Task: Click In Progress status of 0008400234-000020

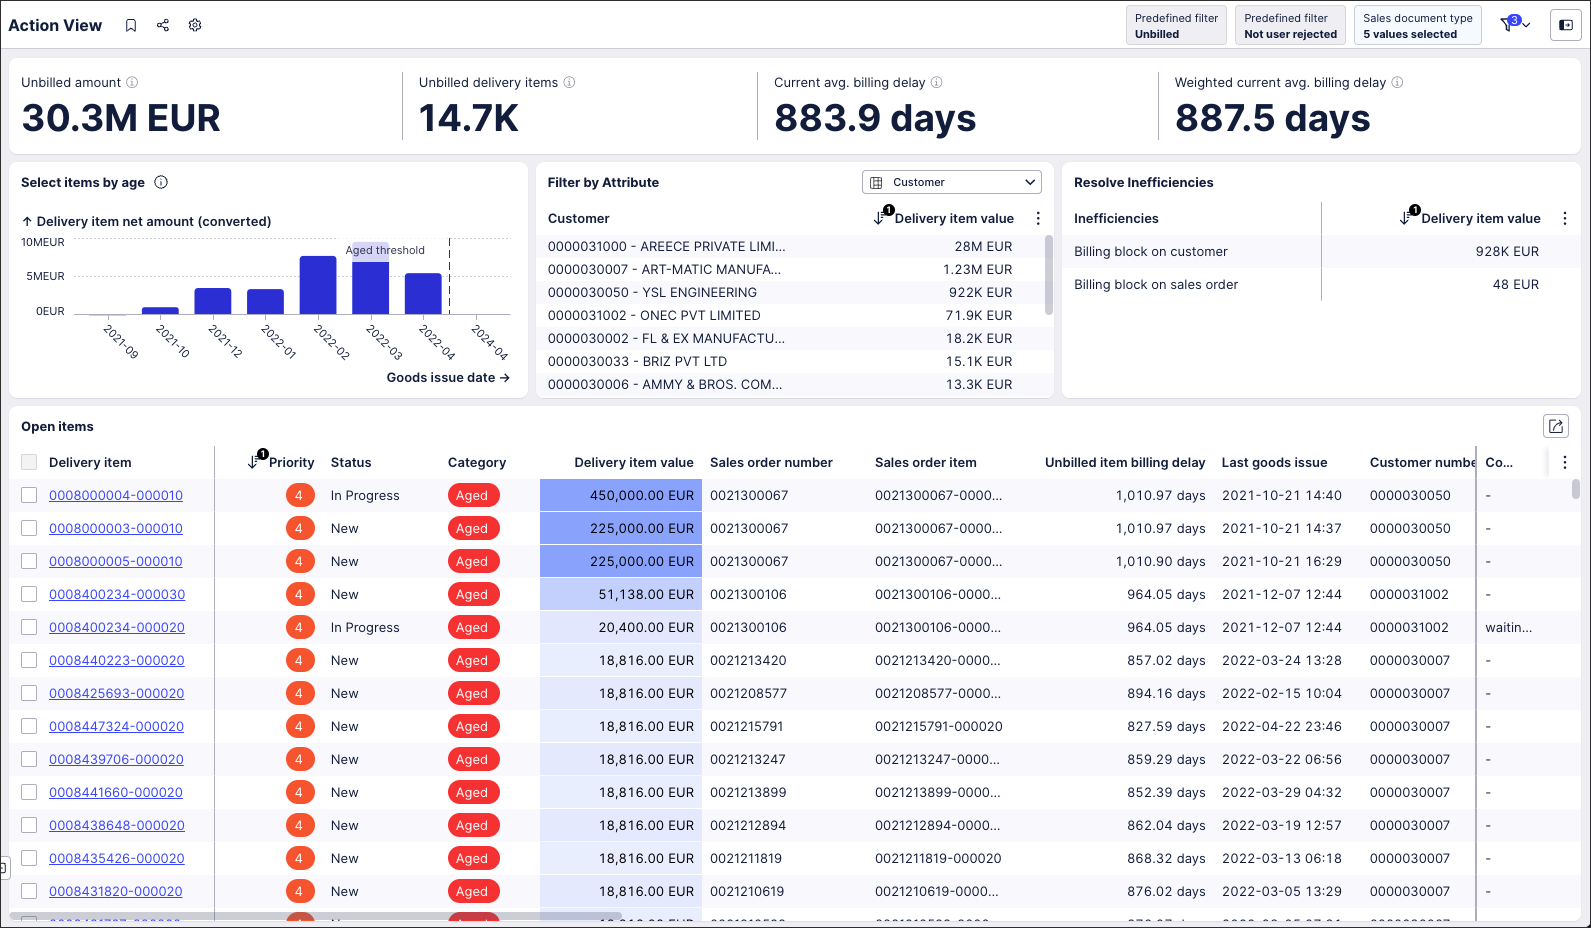Action: (x=365, y=627)
